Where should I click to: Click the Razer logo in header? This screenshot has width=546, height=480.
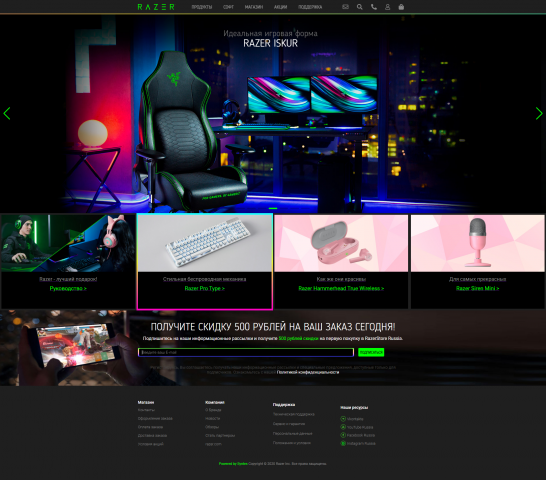coord(156,7)
